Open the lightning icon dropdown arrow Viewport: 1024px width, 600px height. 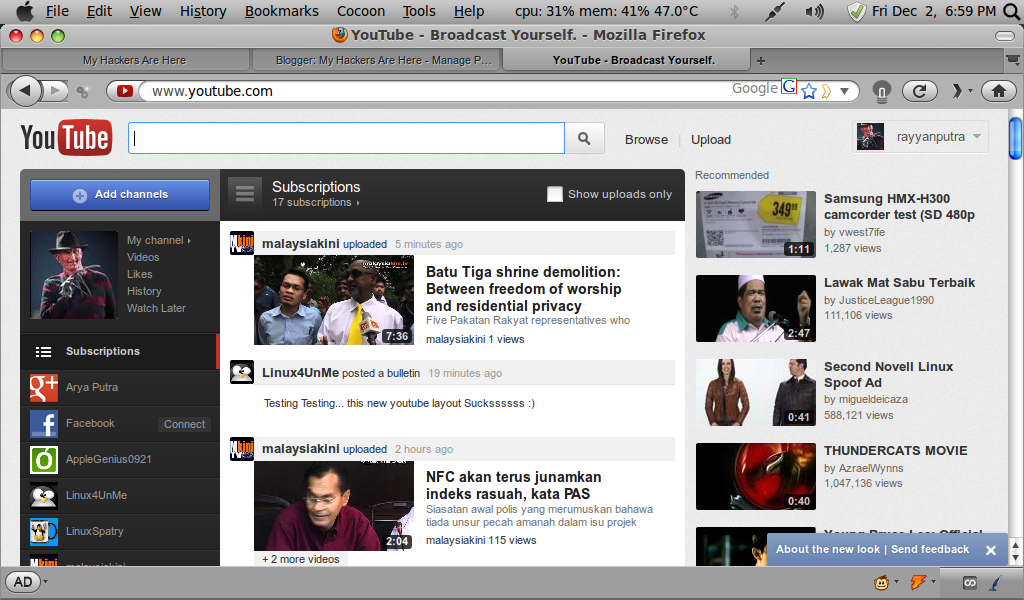point(933,582)
